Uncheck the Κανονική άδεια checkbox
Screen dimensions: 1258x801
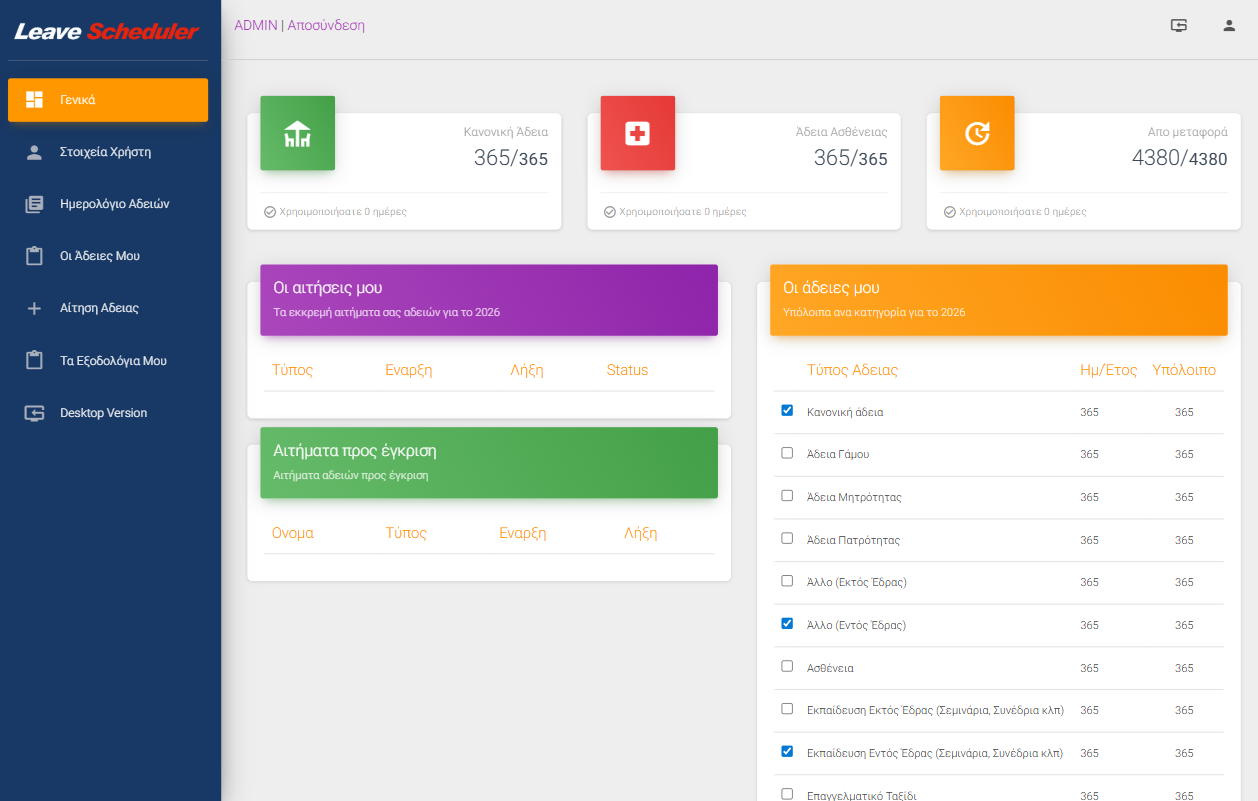787,410
